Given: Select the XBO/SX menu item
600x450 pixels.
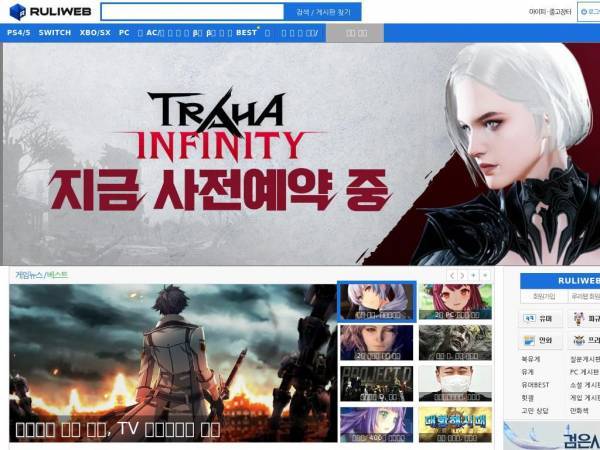Looking at the screenshot, I should point(95,33).
